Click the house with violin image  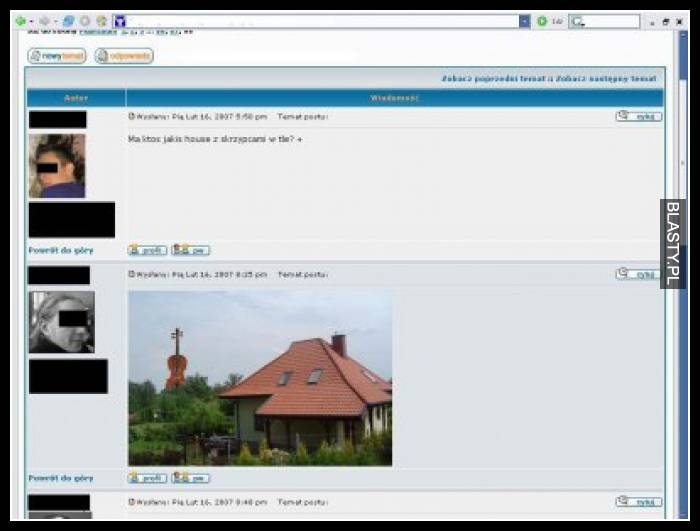point(260,378)
